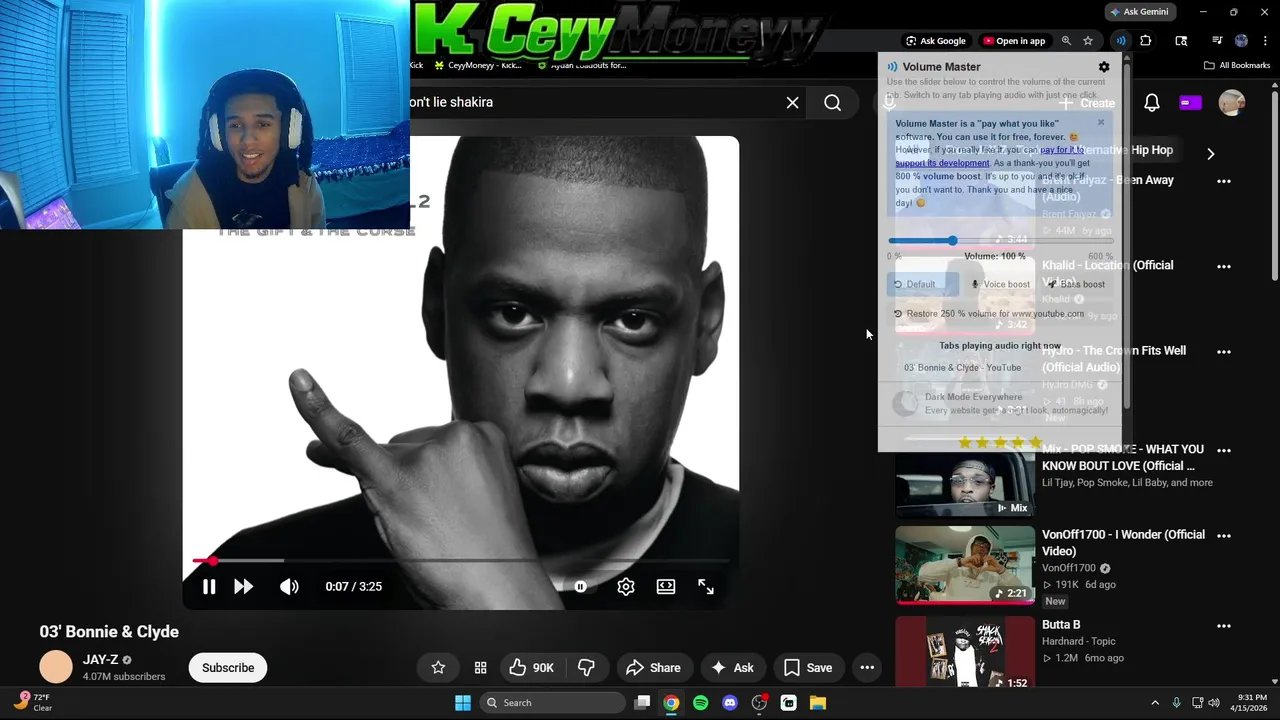Subscribe to the JAY-Z channel

228,668
